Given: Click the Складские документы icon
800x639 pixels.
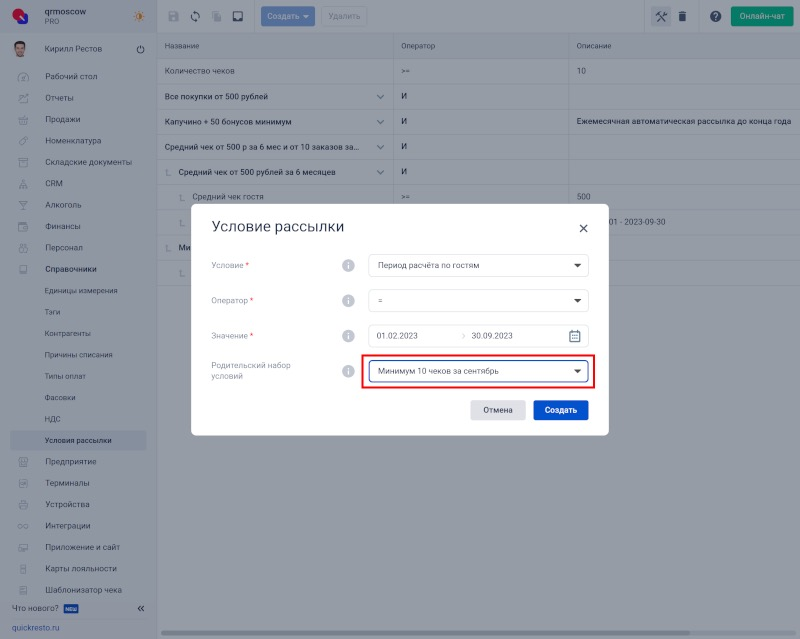Looking at the screenshot, I should (23, 162).
